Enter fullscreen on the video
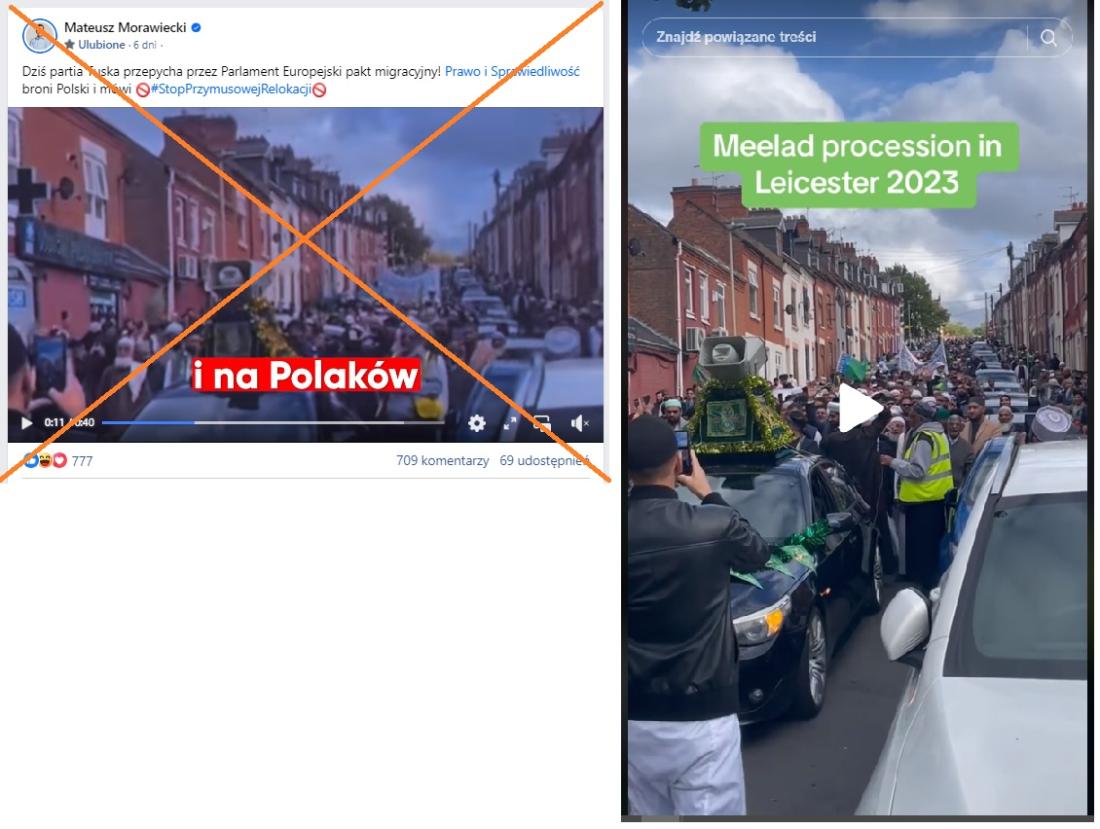Image resolution: width=1100 pixels, height=829 pixels. coord(510,423)
